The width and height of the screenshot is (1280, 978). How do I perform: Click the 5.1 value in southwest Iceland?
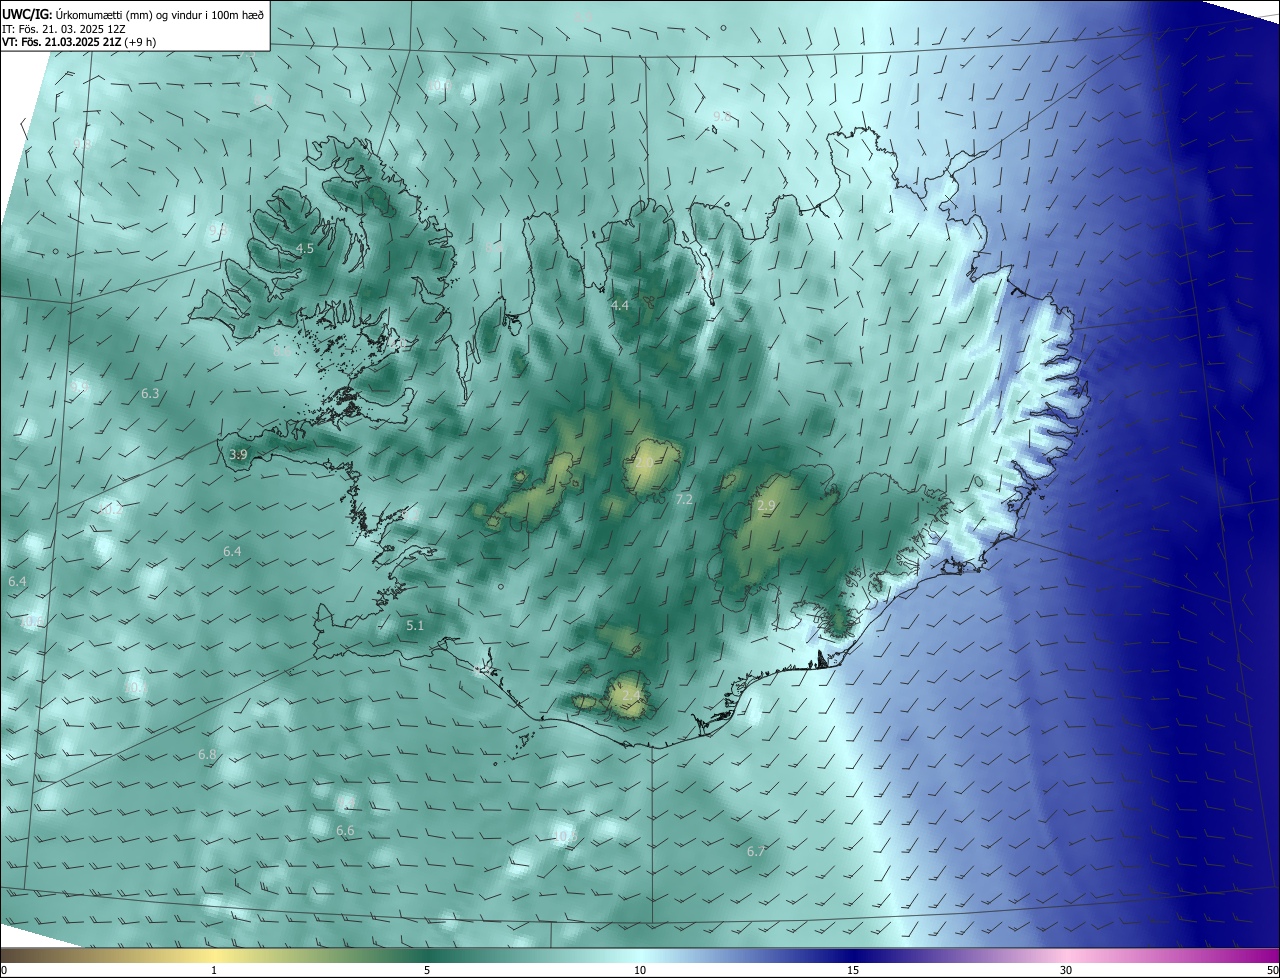[415, 626]
